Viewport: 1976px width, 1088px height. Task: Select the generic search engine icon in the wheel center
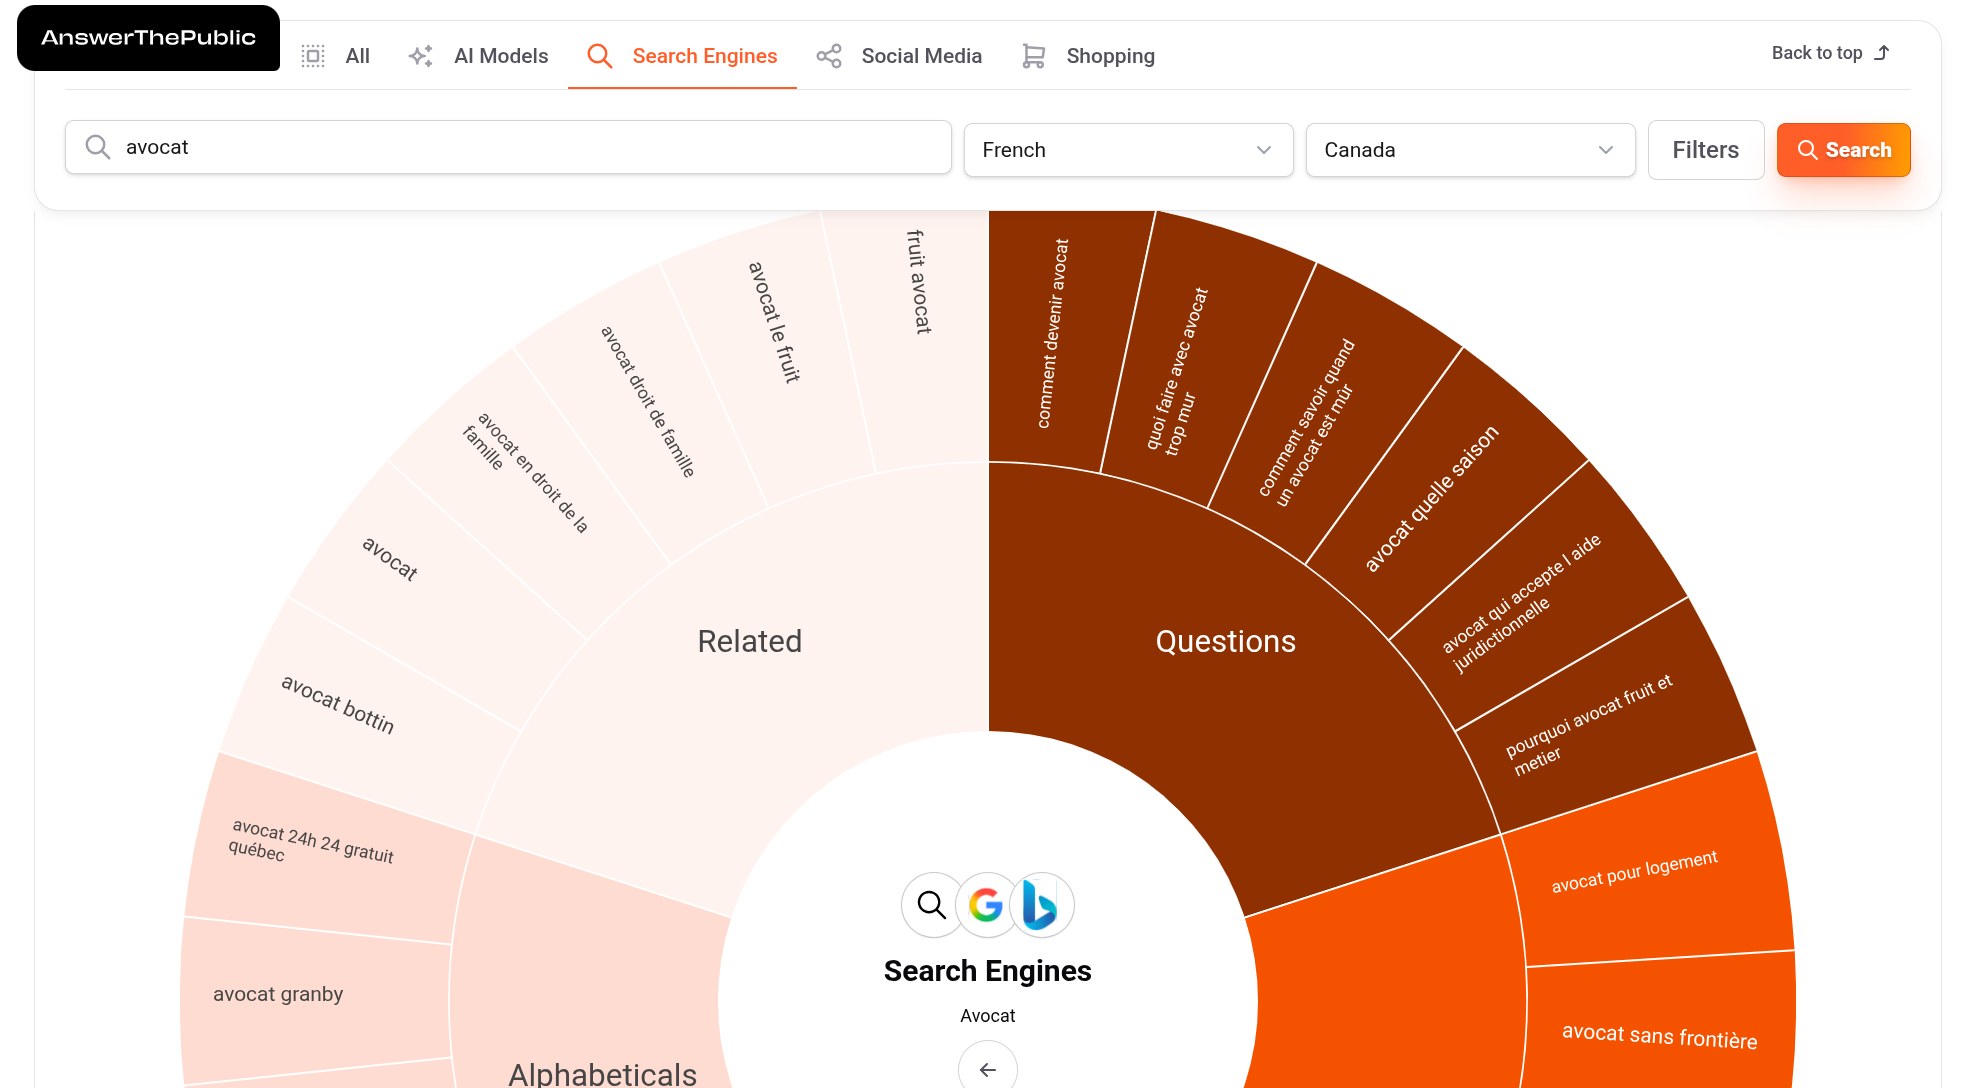coord(932,905)
